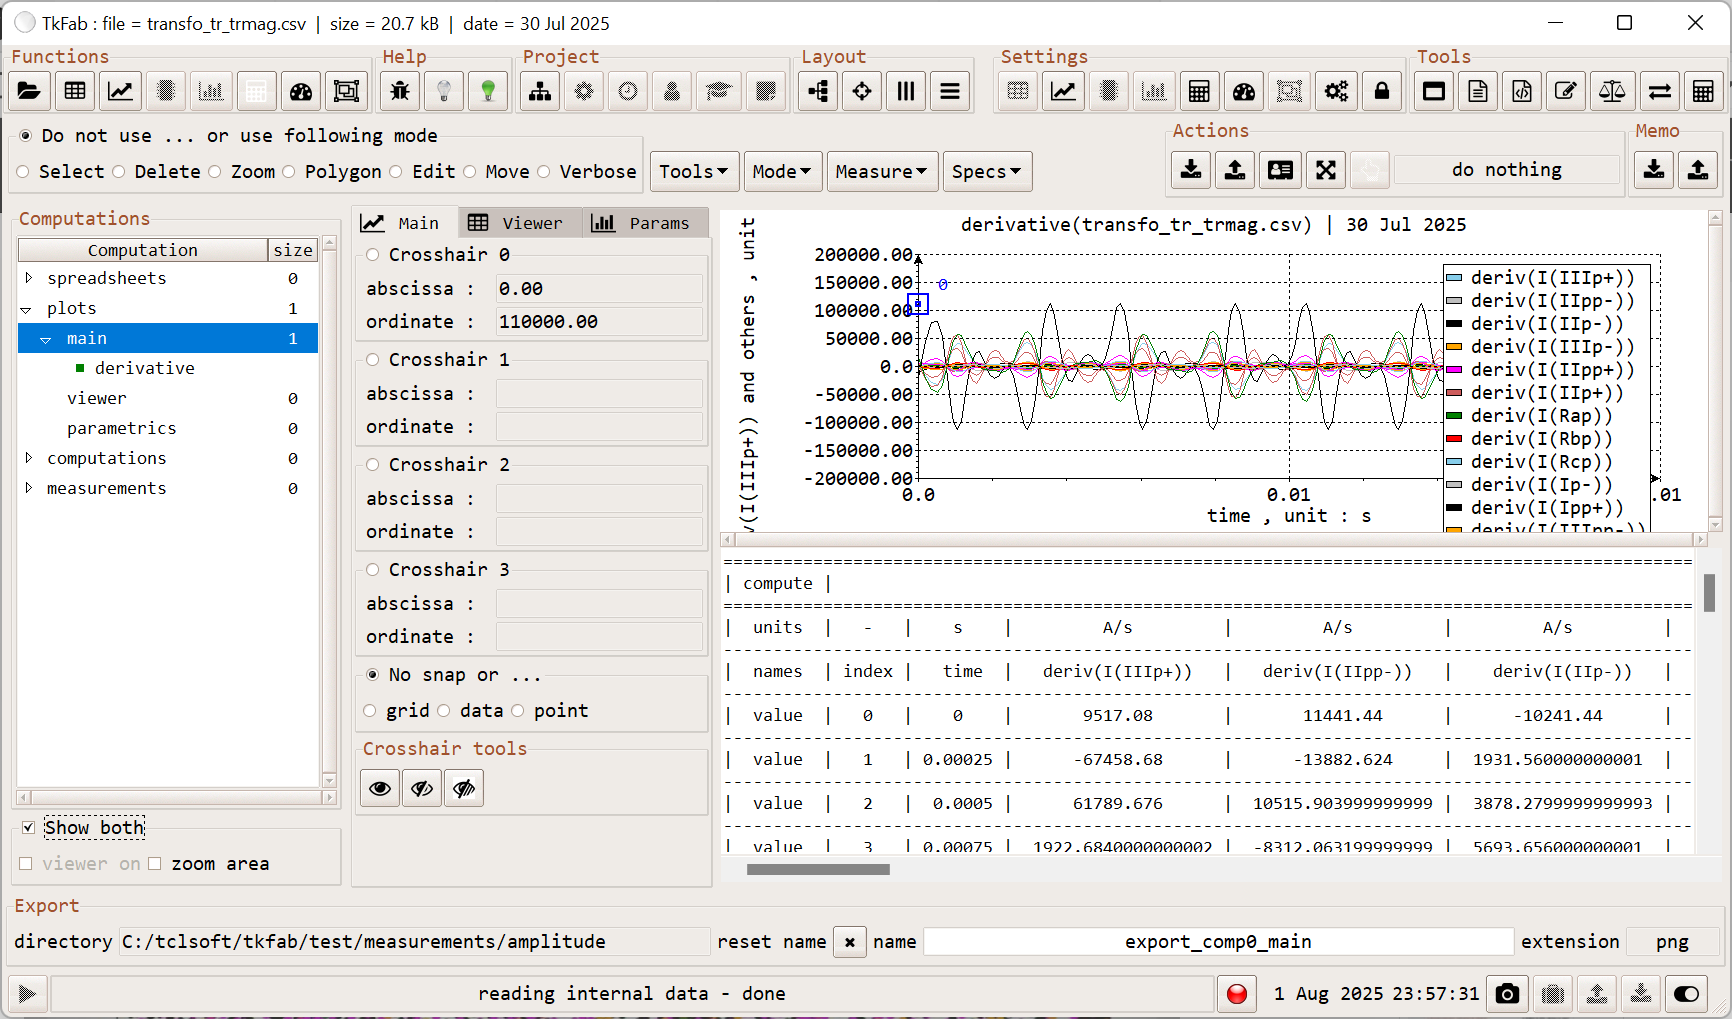Viewport: 1732px width, 1019px height.
Task: Select the Zoom radio button mode
Action: coord(215,172)
